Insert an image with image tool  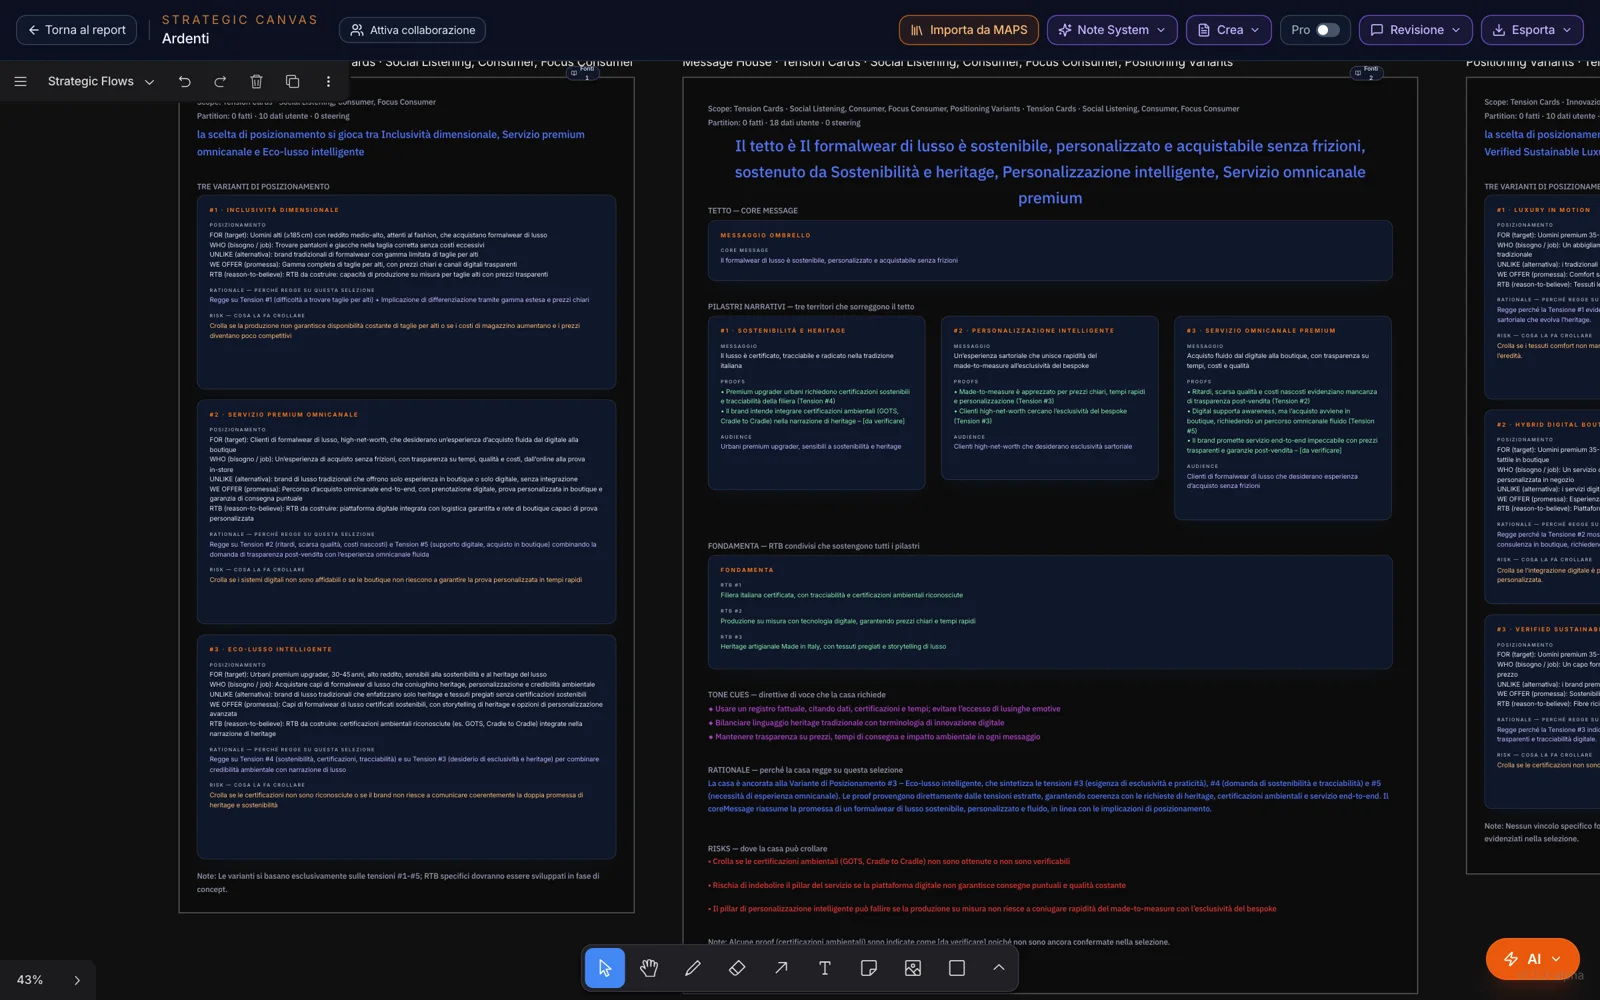(x=913, y=968)
